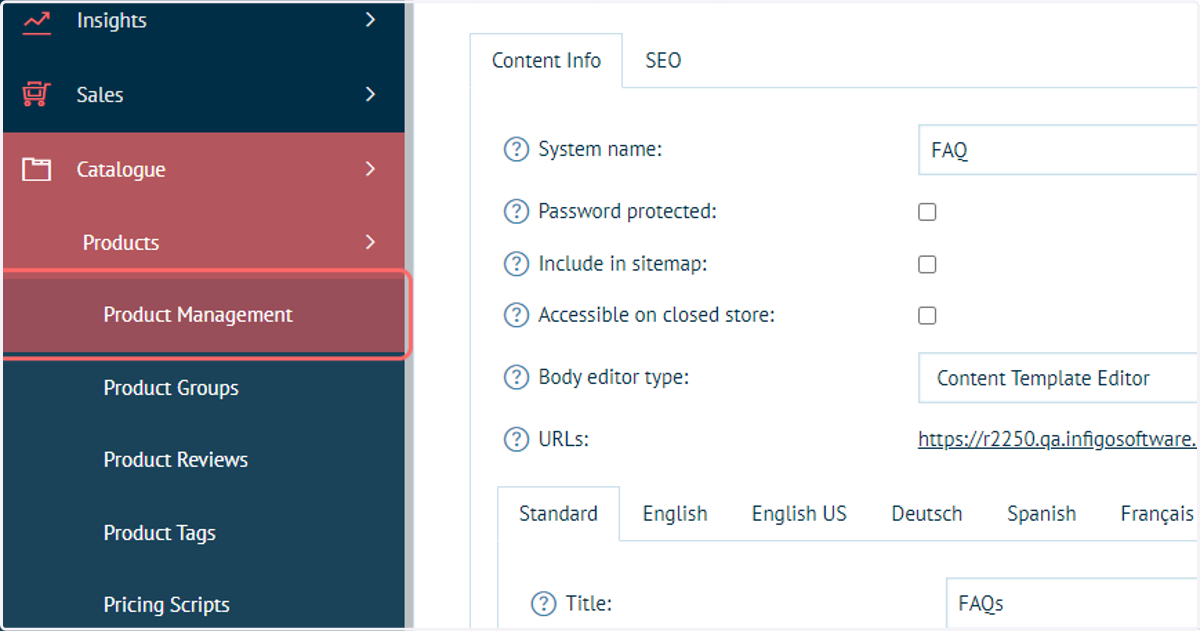
Task: Check Accessible on closed store box
Action: coord(927,316)
